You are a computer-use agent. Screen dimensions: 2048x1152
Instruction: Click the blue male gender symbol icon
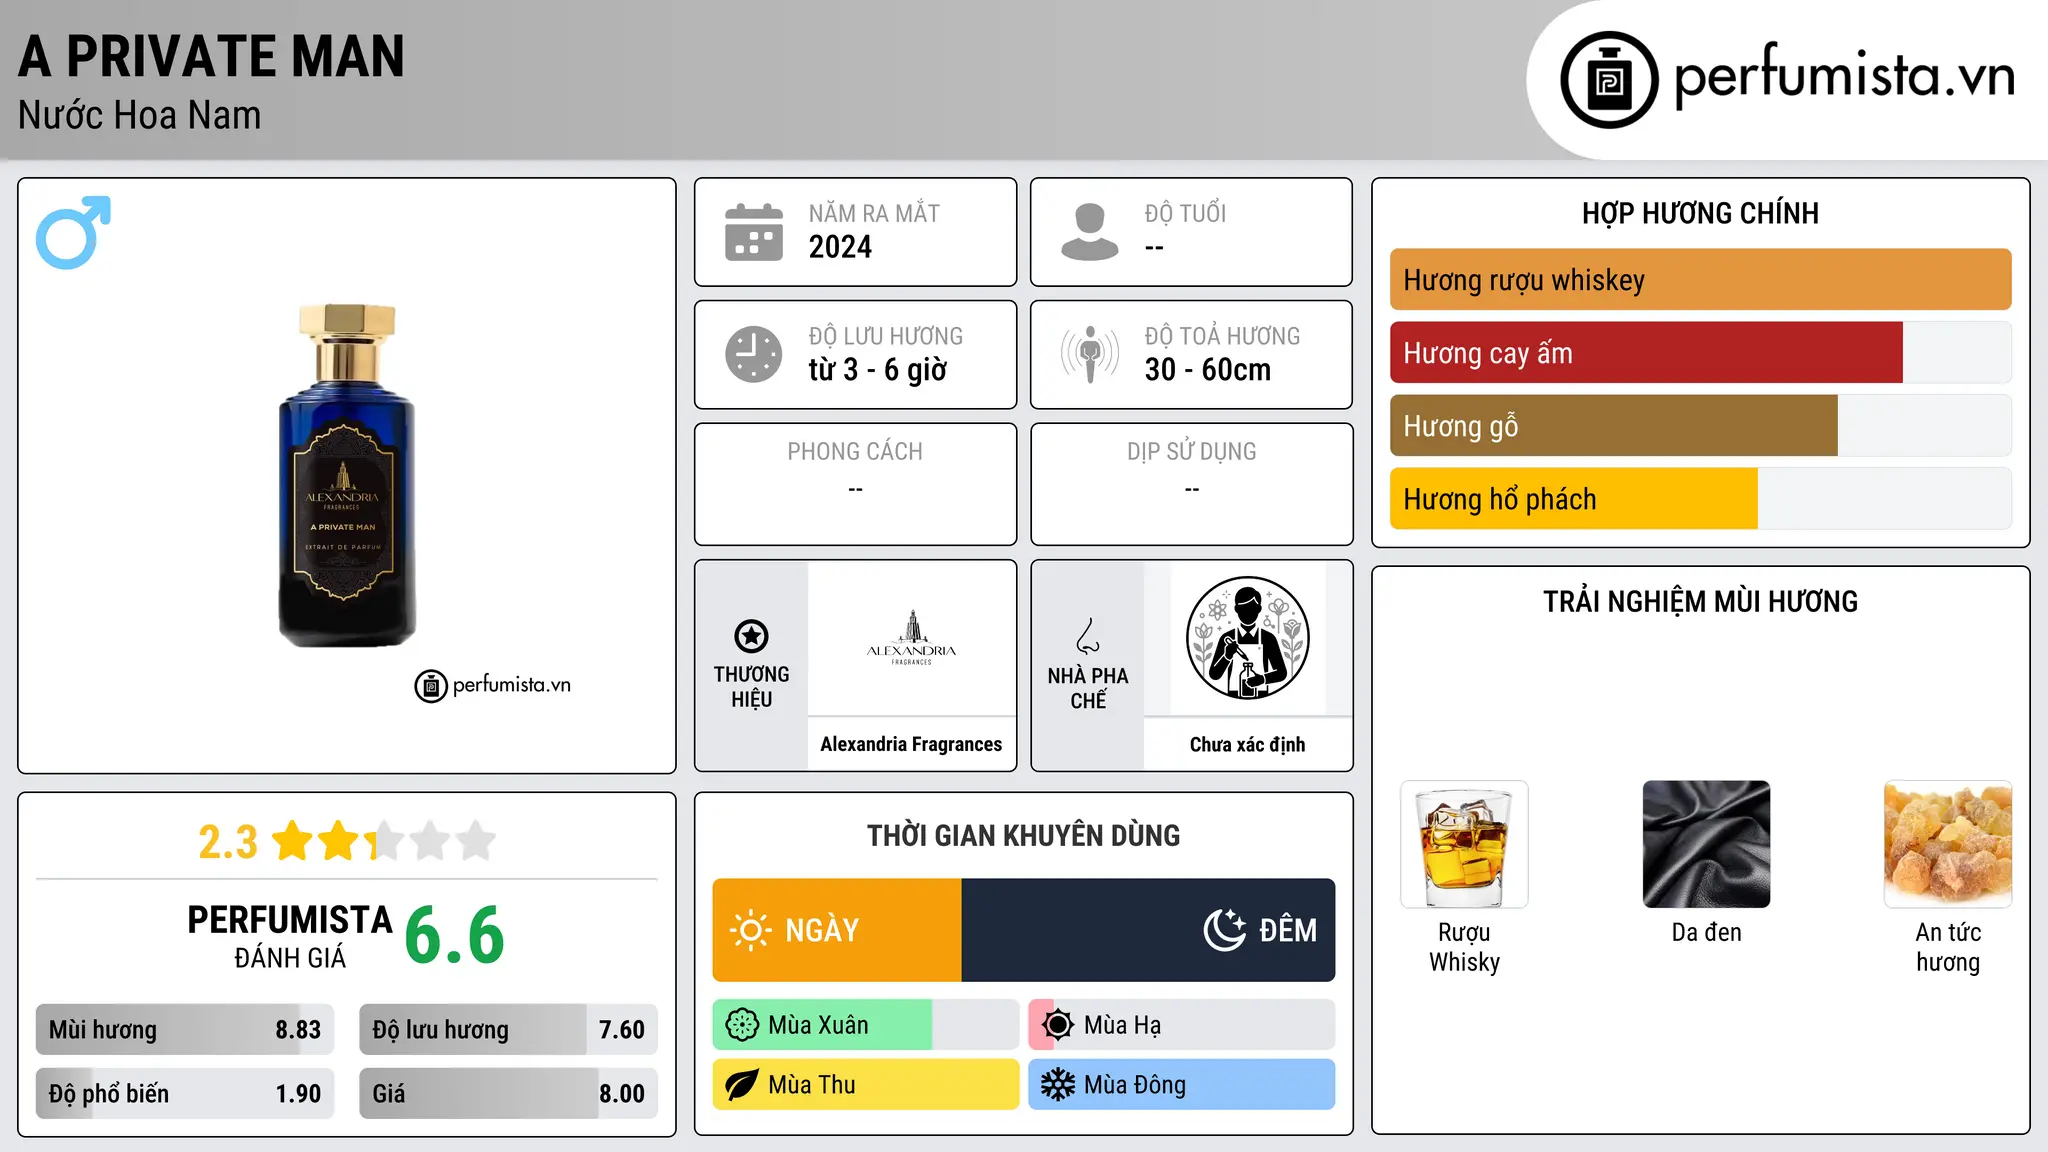pos(73,232)
